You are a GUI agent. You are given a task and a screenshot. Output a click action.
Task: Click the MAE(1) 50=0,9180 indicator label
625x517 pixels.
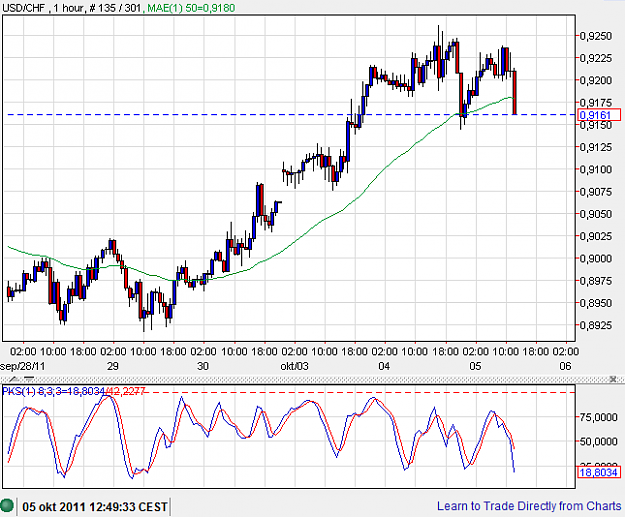[191, 8]
